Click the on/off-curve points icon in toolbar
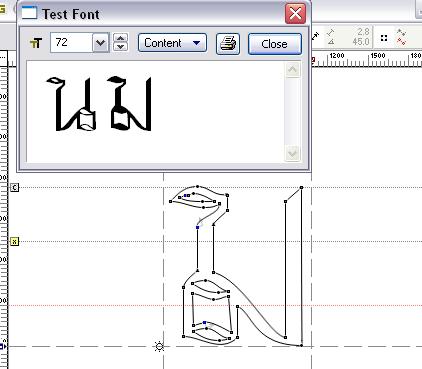Viewport: 422px width, 369px height. click(x=401, y=37)
